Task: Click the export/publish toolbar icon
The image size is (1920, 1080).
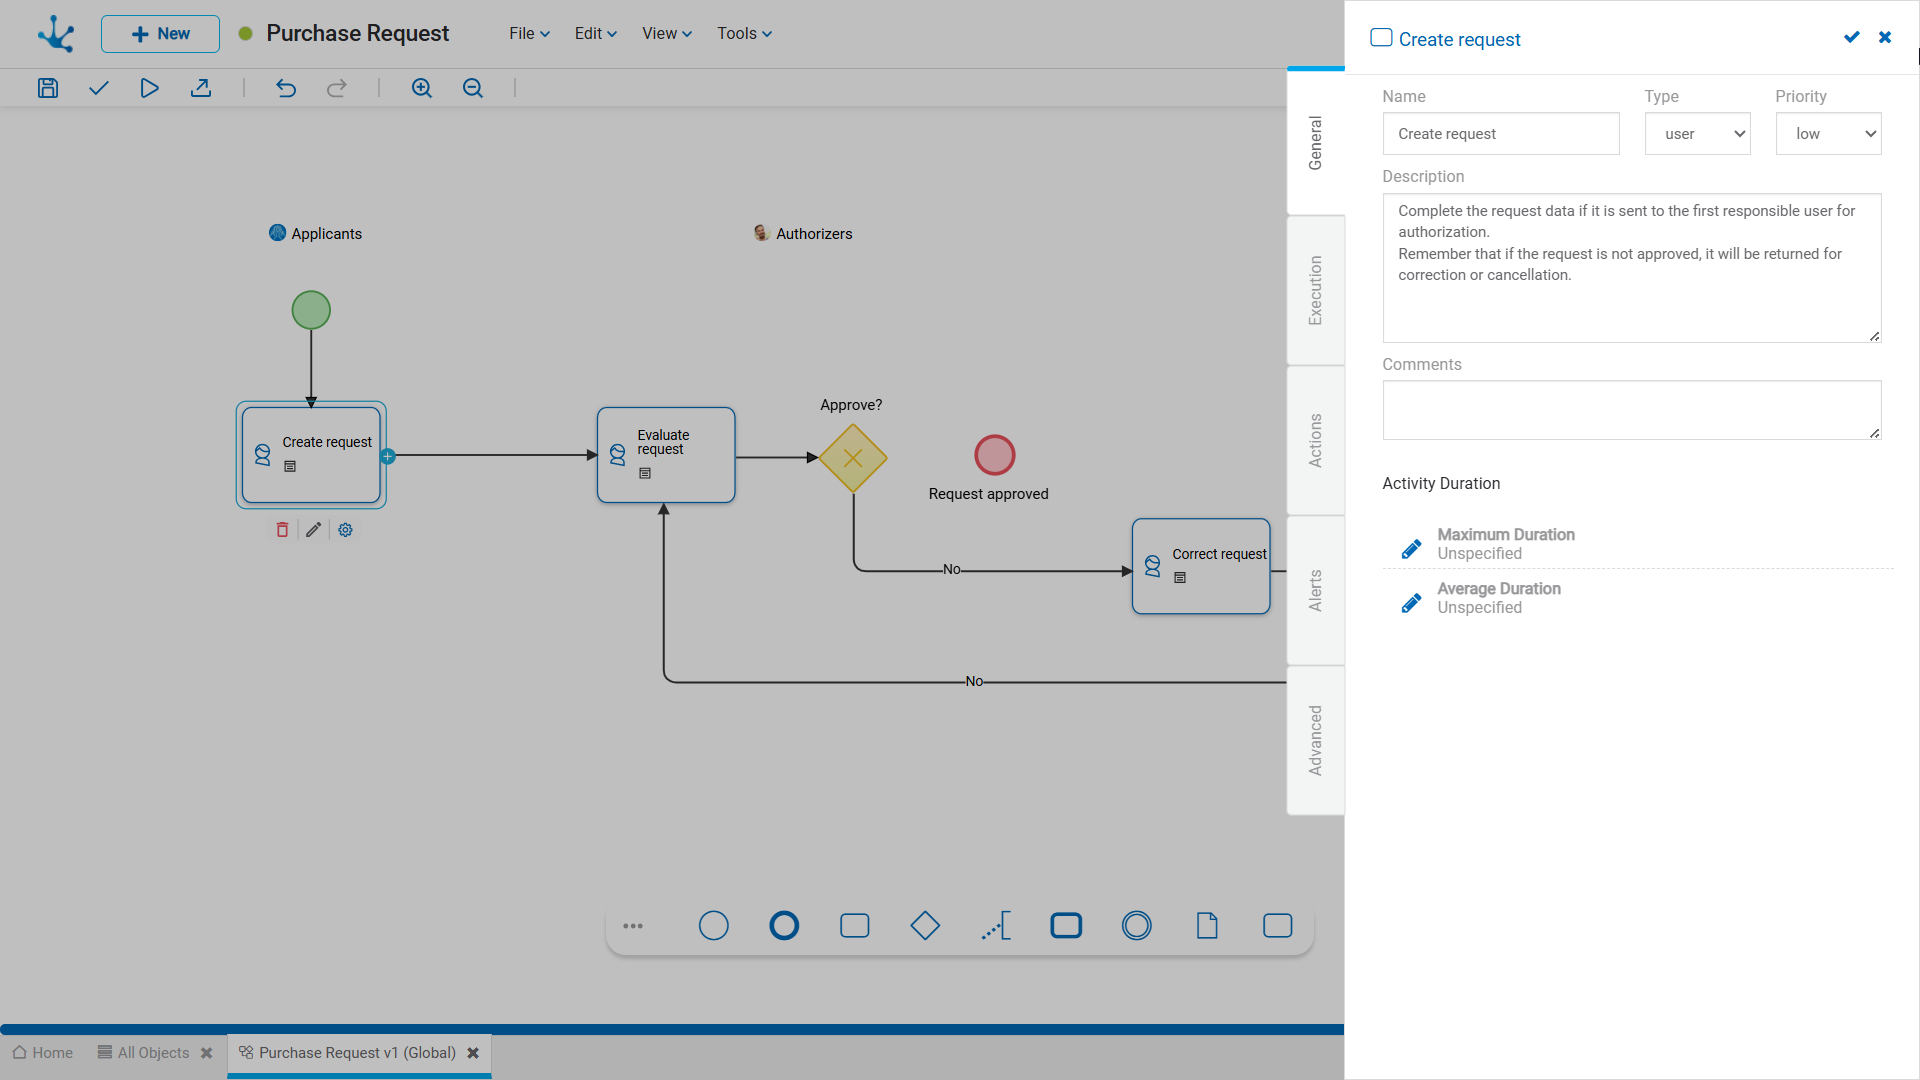Action: tap(201, 88)
